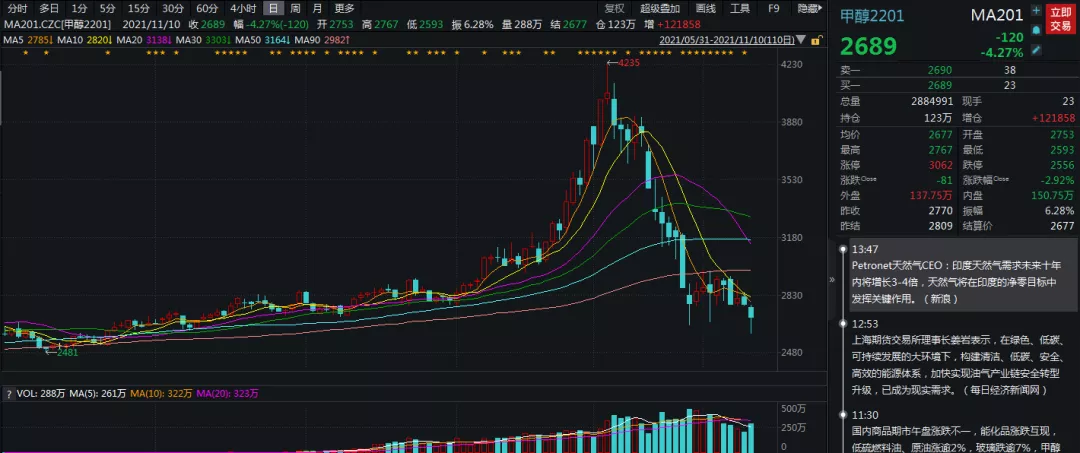Click the 4235 high price marker
The width and height of the screenshot is (1080, 453).
628,64
